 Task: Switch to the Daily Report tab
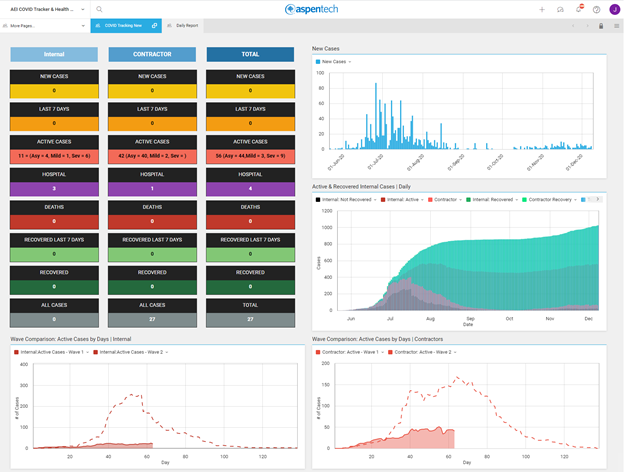(186, 26)
